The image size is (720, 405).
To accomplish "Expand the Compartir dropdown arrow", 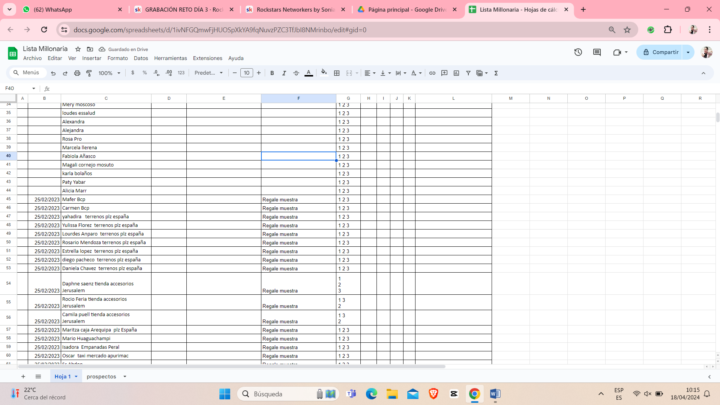I will coord(686,52).
